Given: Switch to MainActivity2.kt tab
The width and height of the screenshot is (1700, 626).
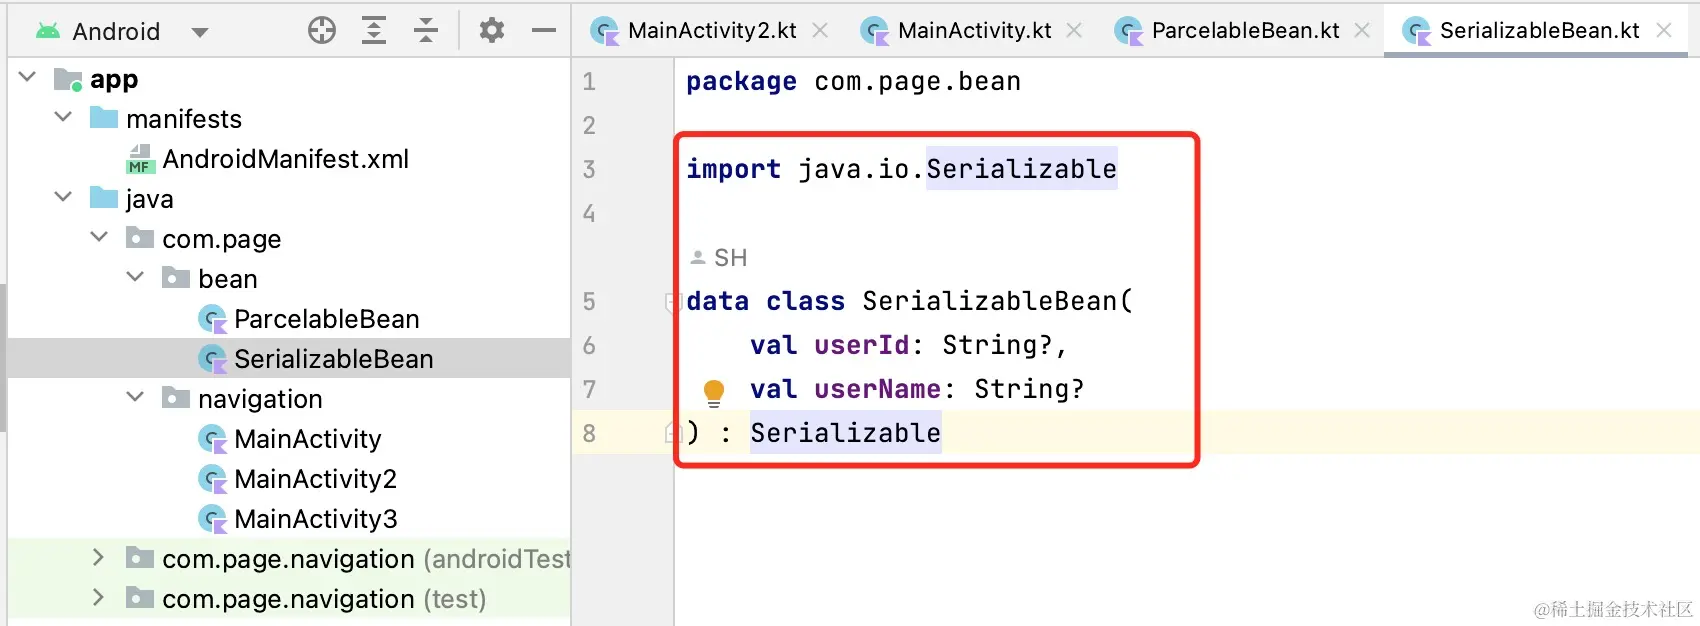Looking at the screenshot, I should [711, 31].
